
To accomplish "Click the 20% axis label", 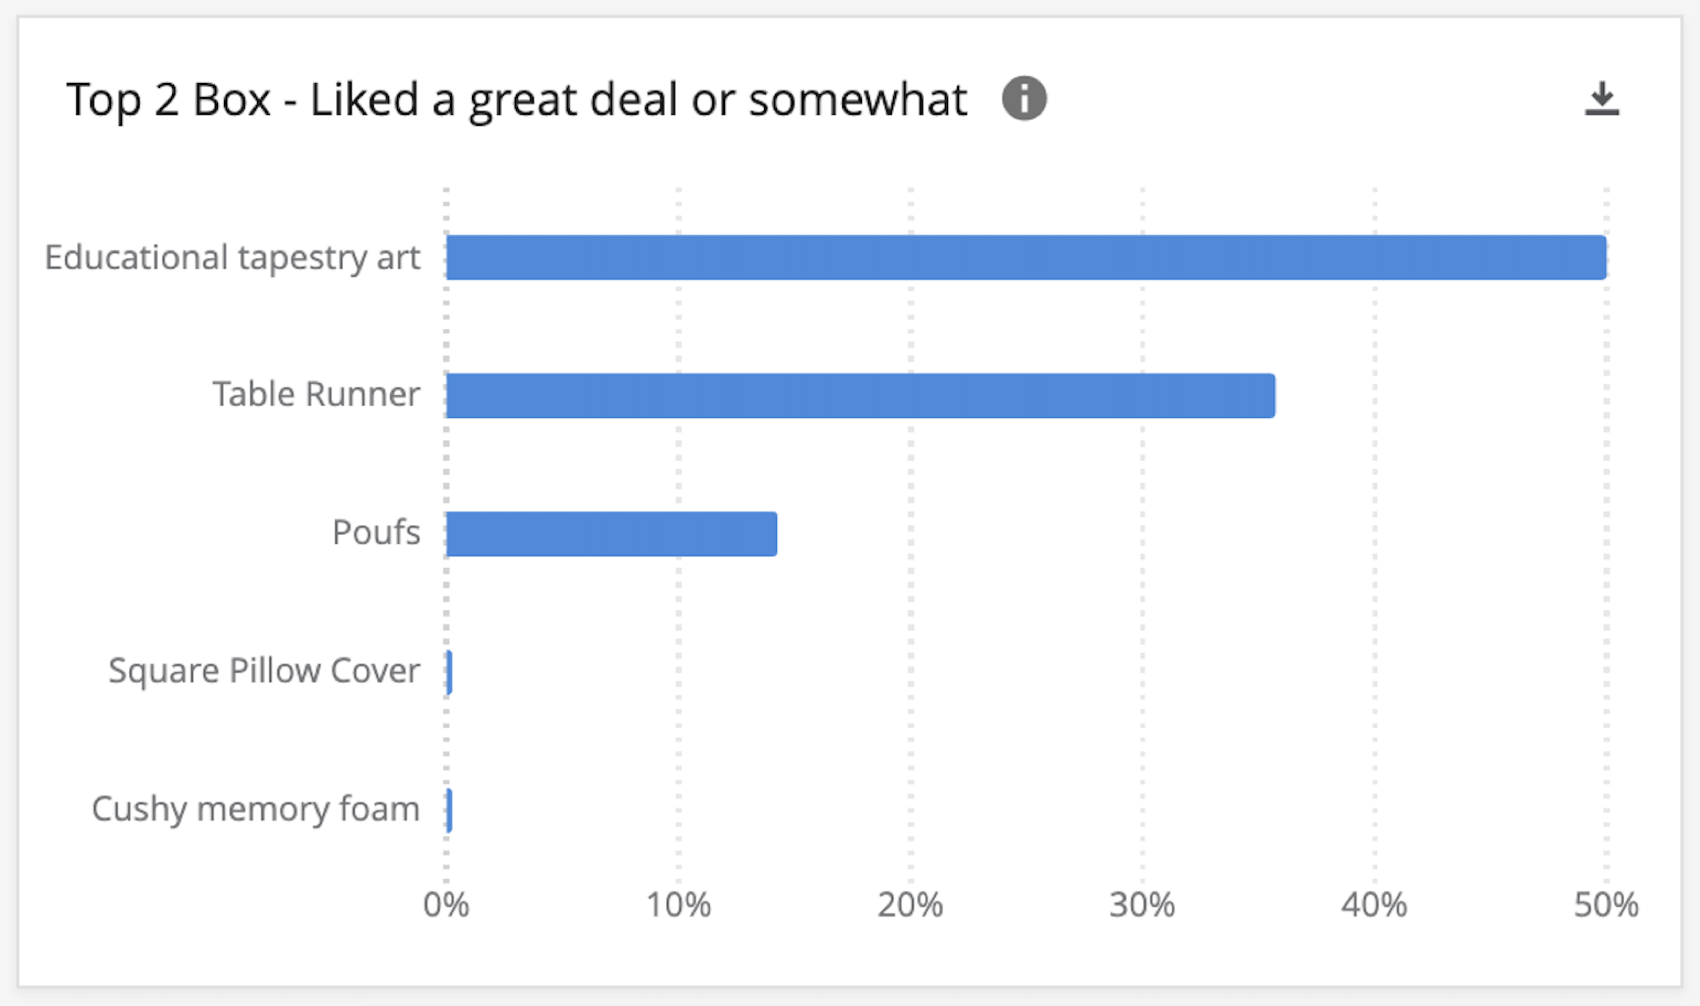I will pos(912,905).
